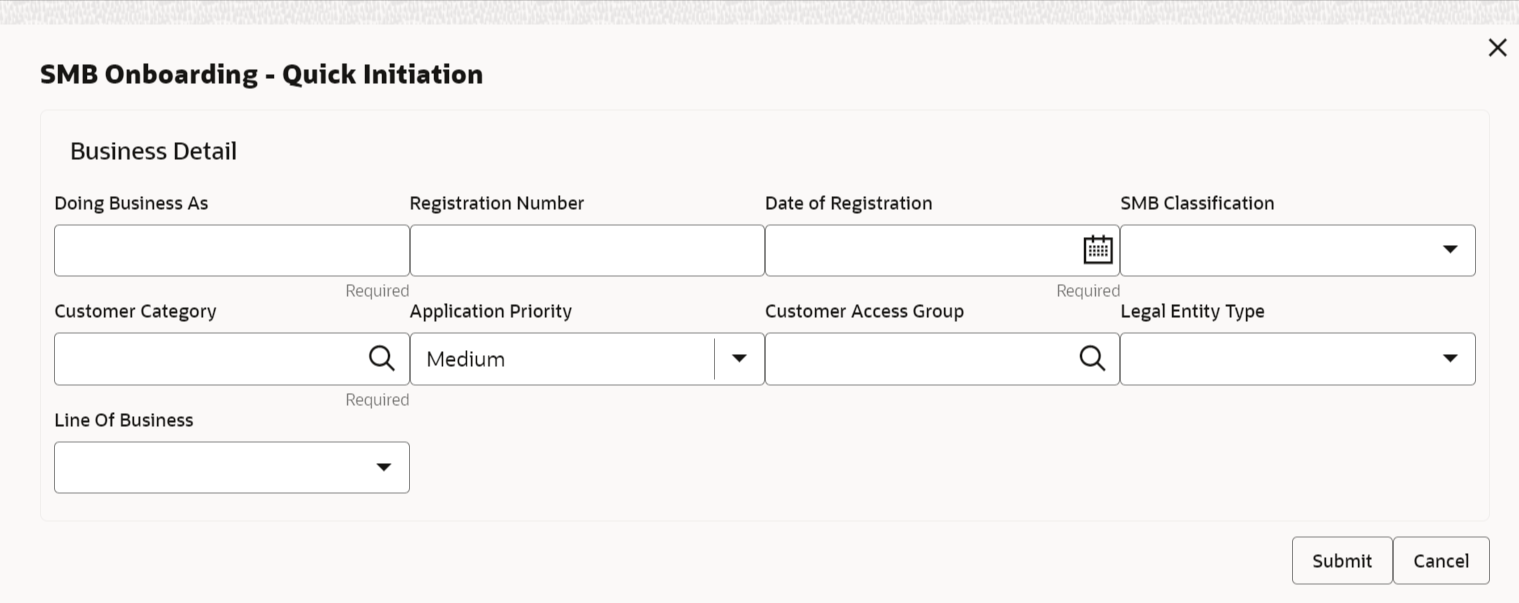
Task: Click into the Registration Number field
Action: (x=587, y=250)
